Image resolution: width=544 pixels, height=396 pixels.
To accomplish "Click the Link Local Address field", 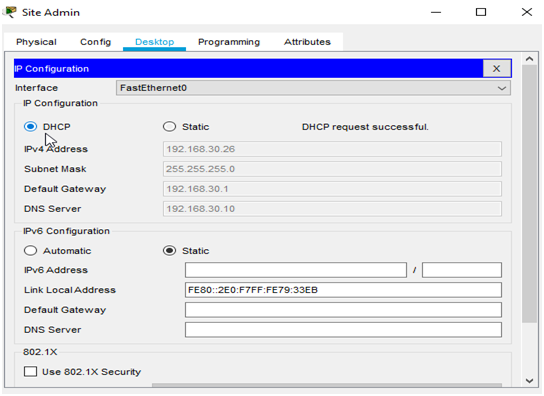I will pyautogui.click(x=343, y=290).
